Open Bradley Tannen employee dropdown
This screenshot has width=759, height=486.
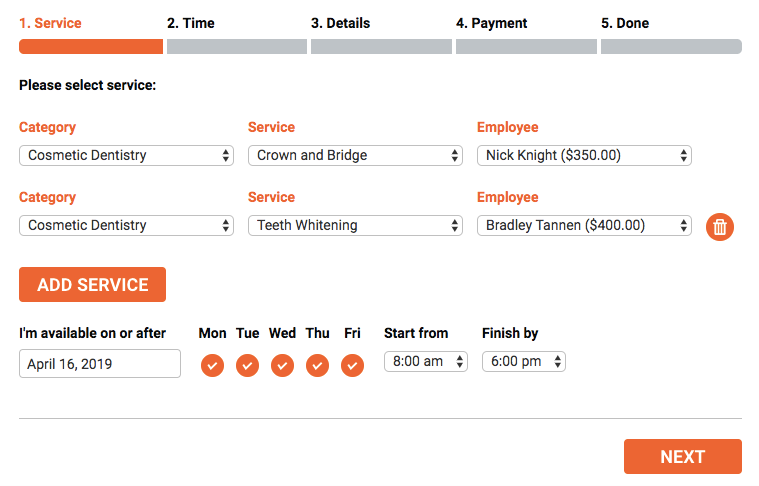[584, 226]
